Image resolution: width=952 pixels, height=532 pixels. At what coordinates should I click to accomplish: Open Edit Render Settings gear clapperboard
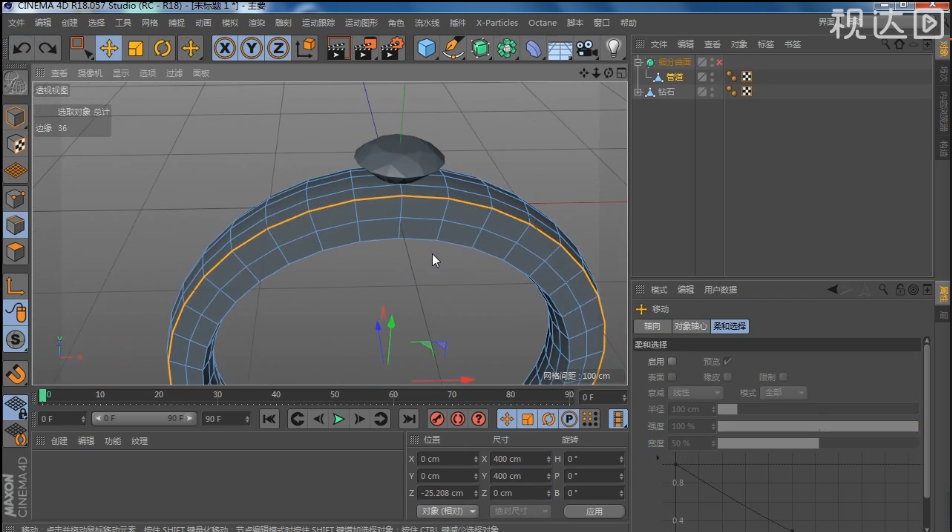point(393,48)
